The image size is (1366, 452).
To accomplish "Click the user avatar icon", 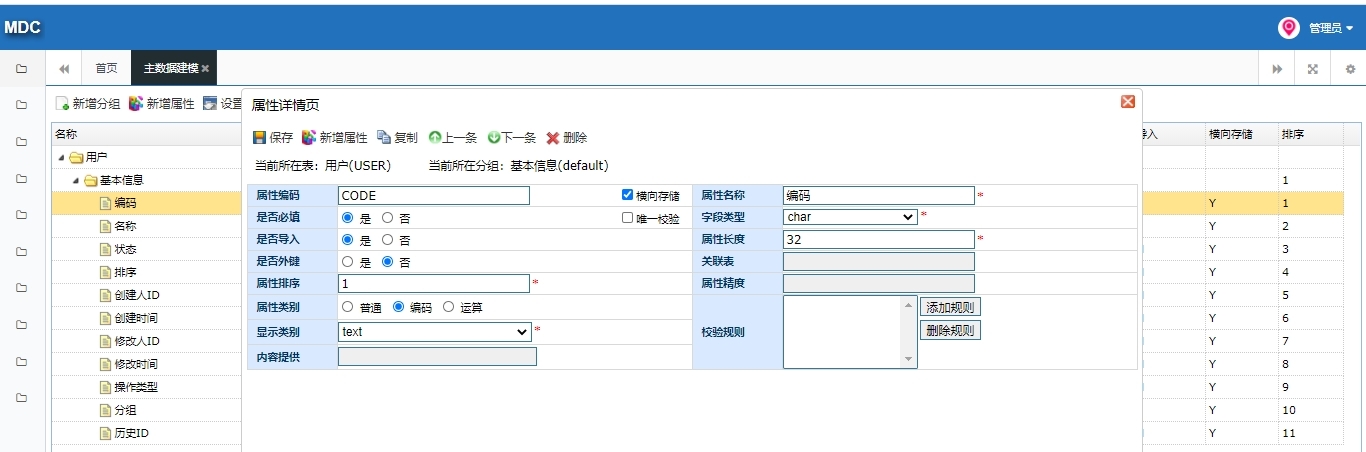I will 1289,28.
